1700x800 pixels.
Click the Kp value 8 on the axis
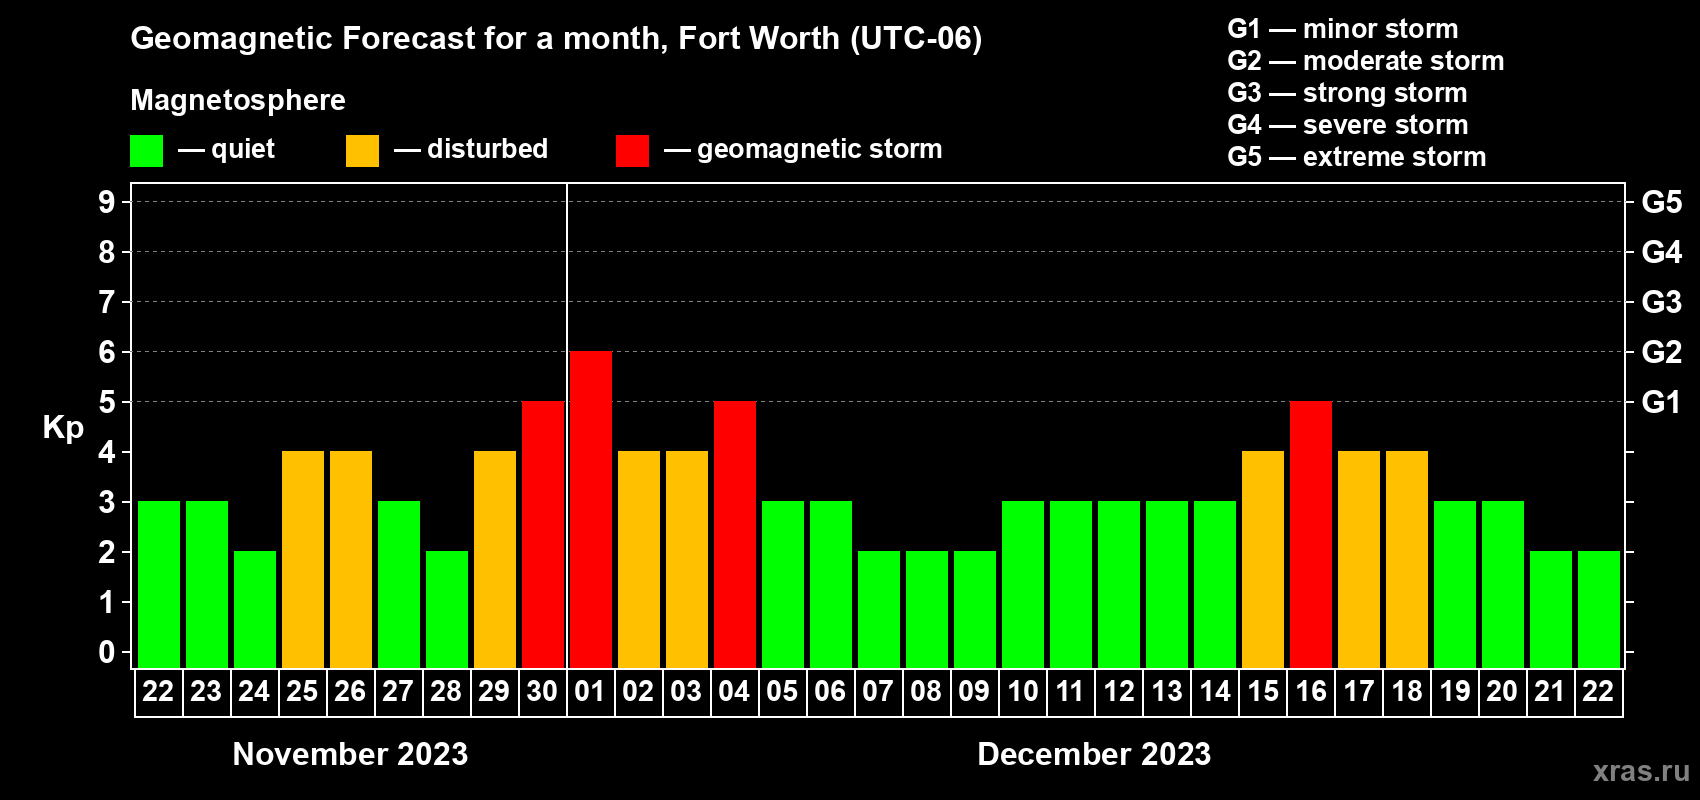pyautogui.click(x=107, y=252)
